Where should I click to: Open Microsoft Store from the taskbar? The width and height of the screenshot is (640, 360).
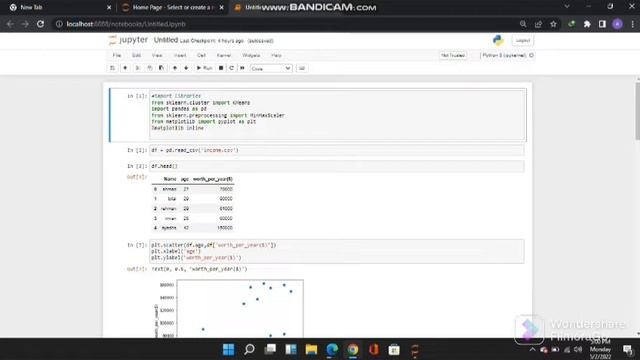(x=394, y=349)
